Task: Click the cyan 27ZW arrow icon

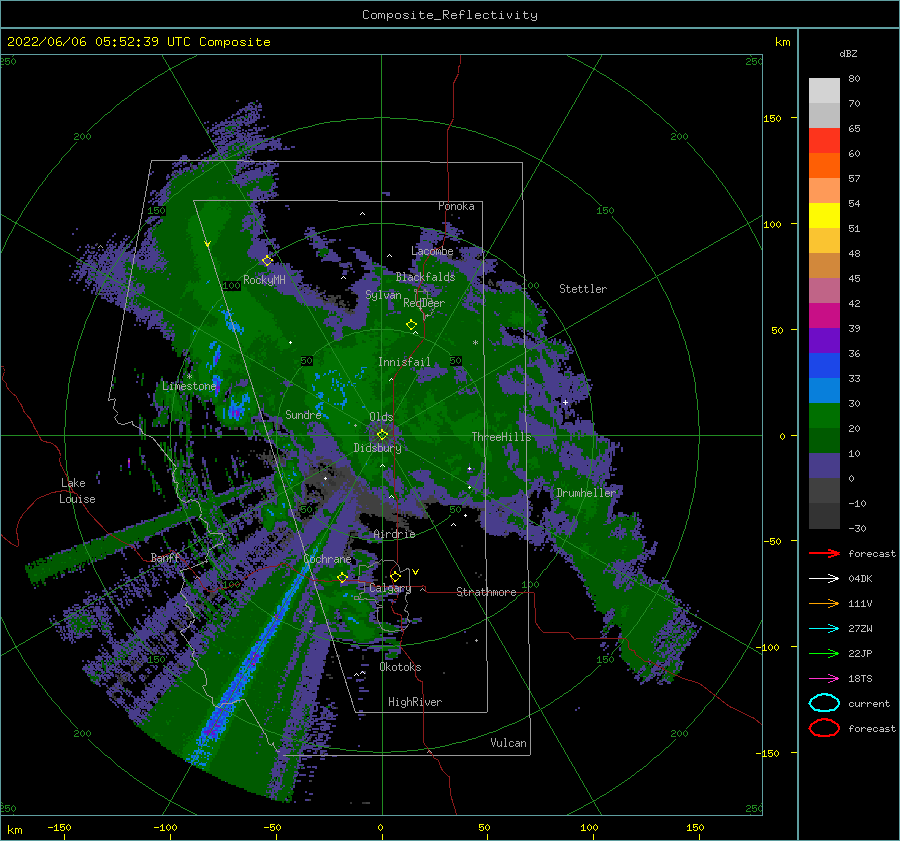Action: (824, 628)
